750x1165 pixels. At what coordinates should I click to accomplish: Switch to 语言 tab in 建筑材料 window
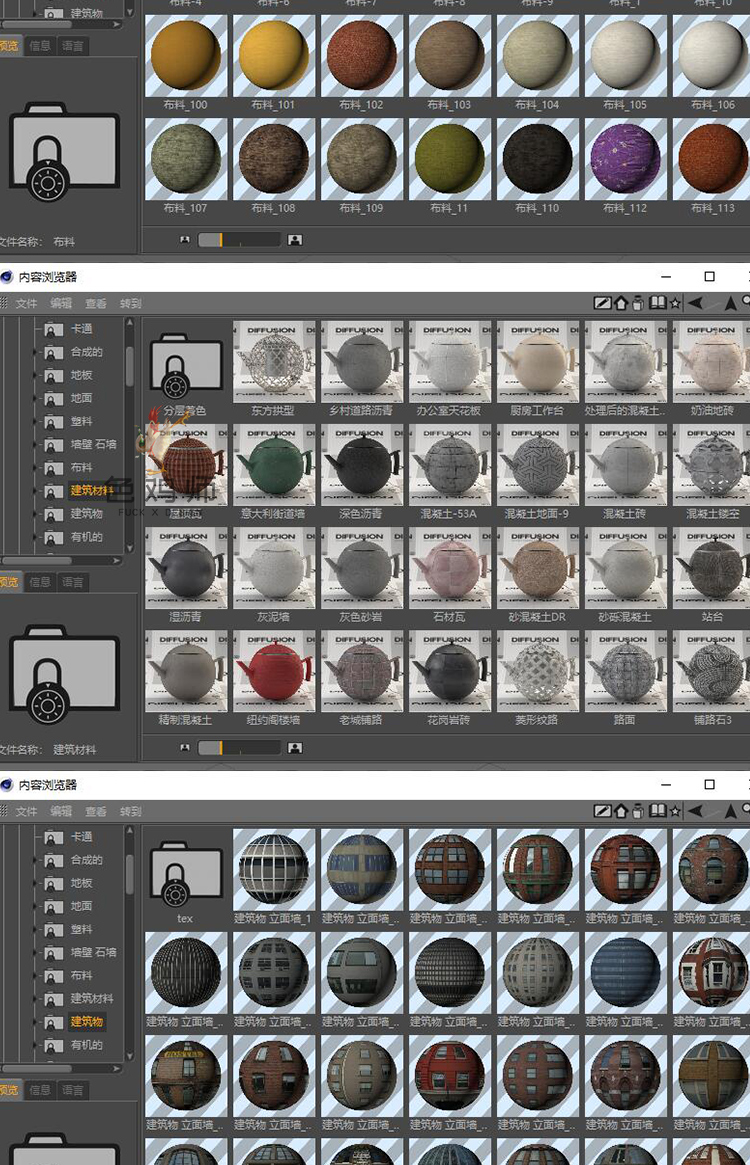73,582
